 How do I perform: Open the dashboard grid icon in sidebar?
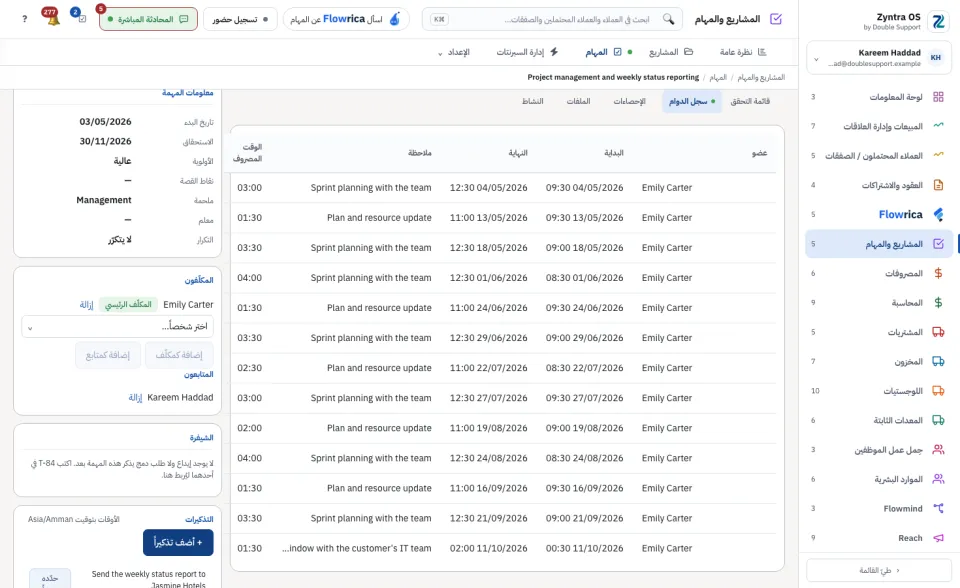(938, 97)
